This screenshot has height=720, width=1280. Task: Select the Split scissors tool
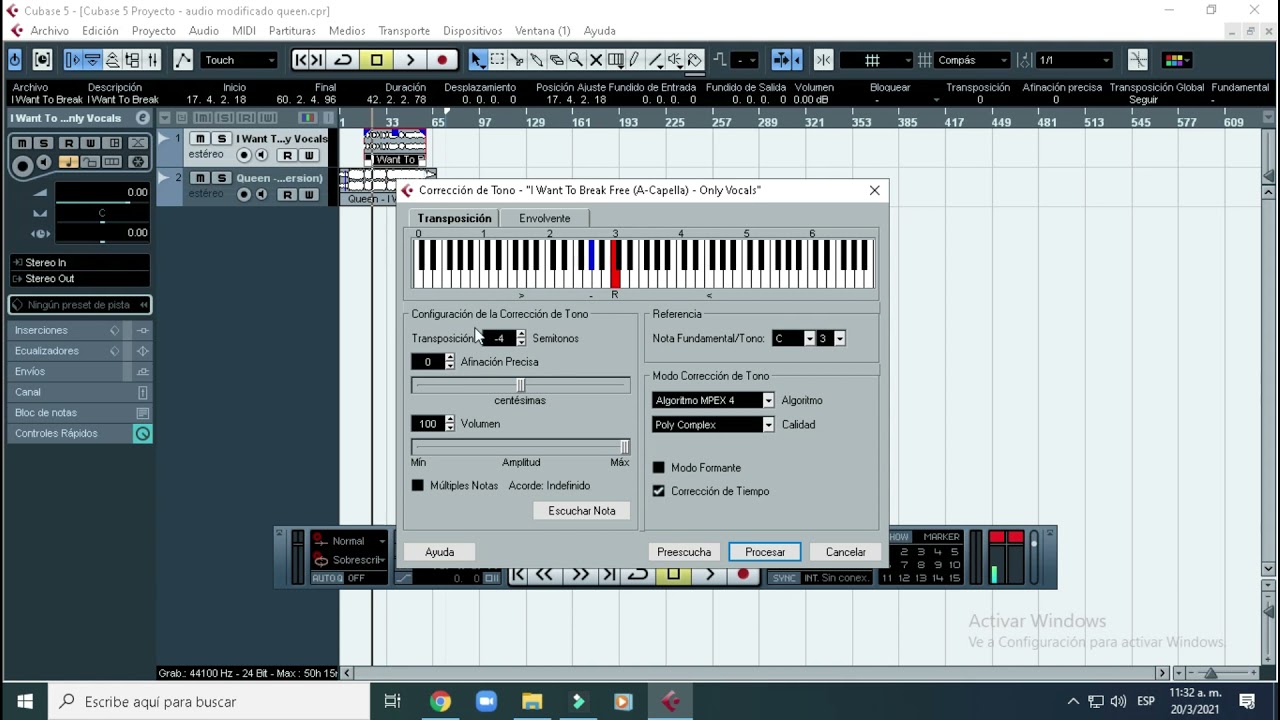[517, 60]
